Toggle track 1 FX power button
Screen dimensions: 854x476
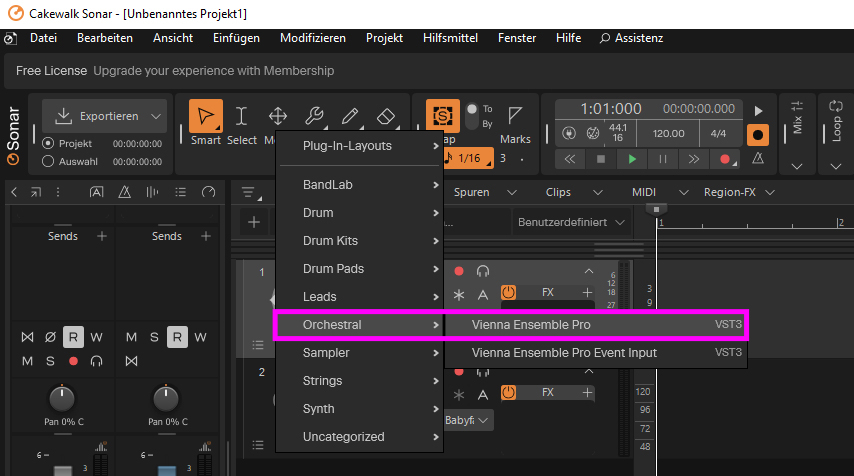(x=508, y=292)
